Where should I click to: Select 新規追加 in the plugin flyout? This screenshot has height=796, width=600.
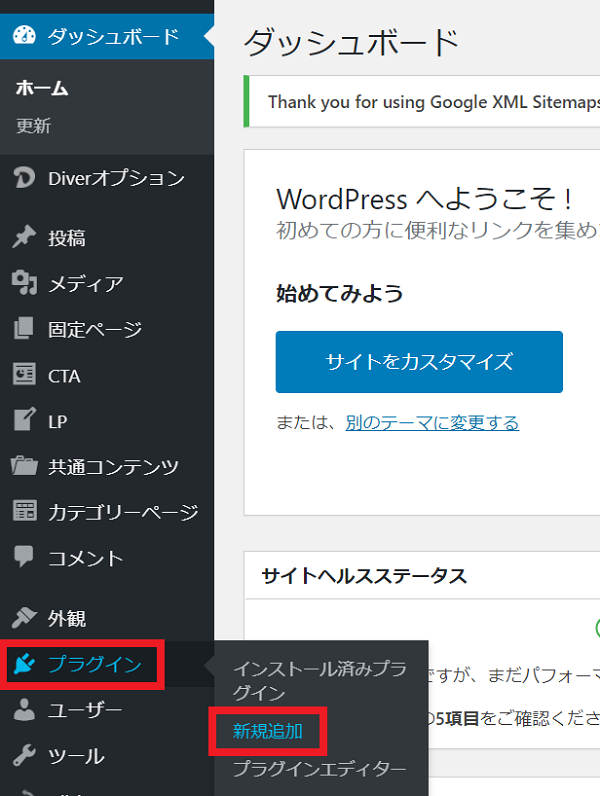[268, 731]
